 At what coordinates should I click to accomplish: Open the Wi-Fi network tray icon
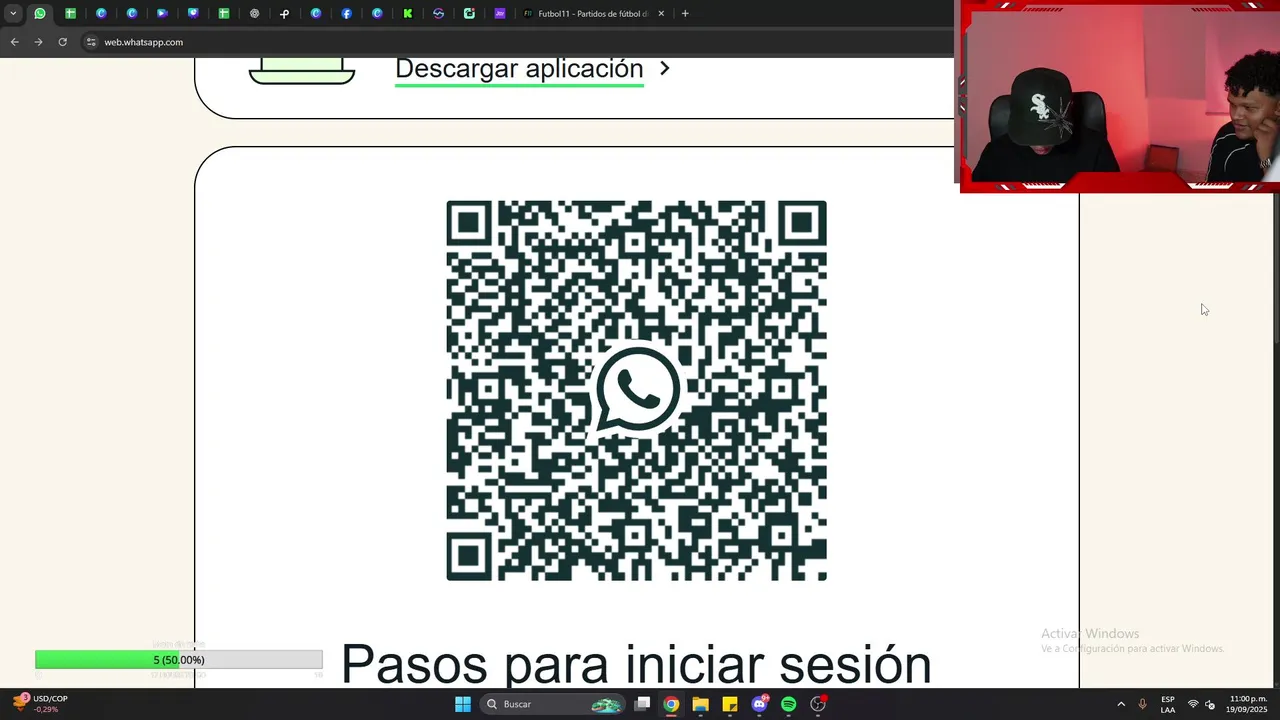tap(1193, 704)
